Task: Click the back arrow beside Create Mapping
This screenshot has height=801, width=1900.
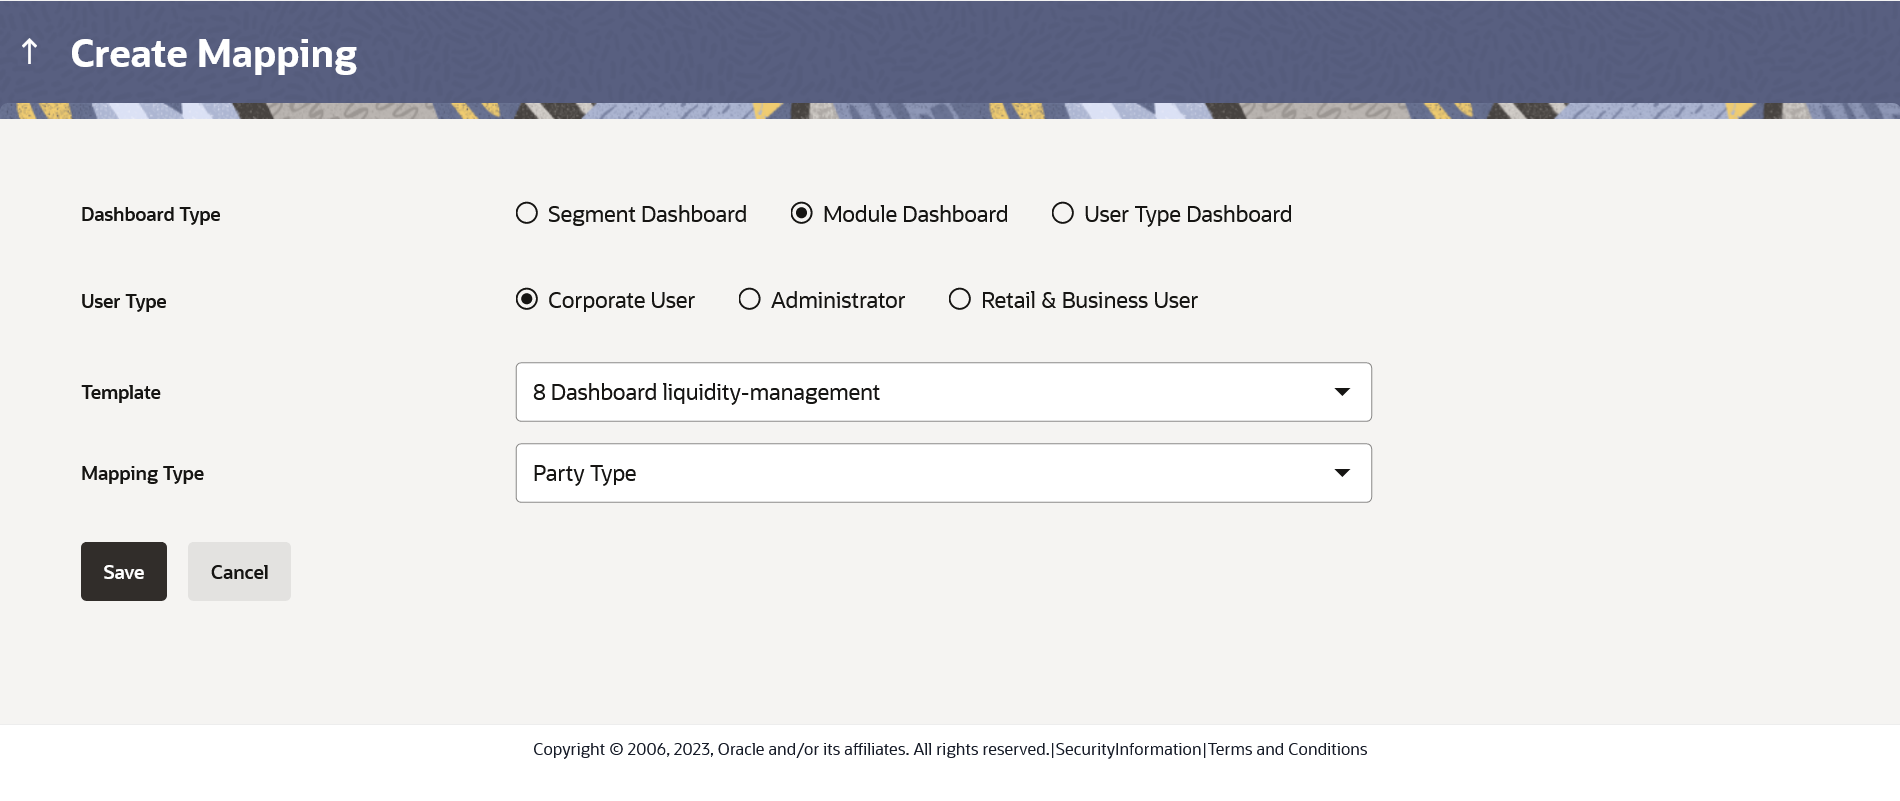Action: pyautogui.click(x=30, y=52)
